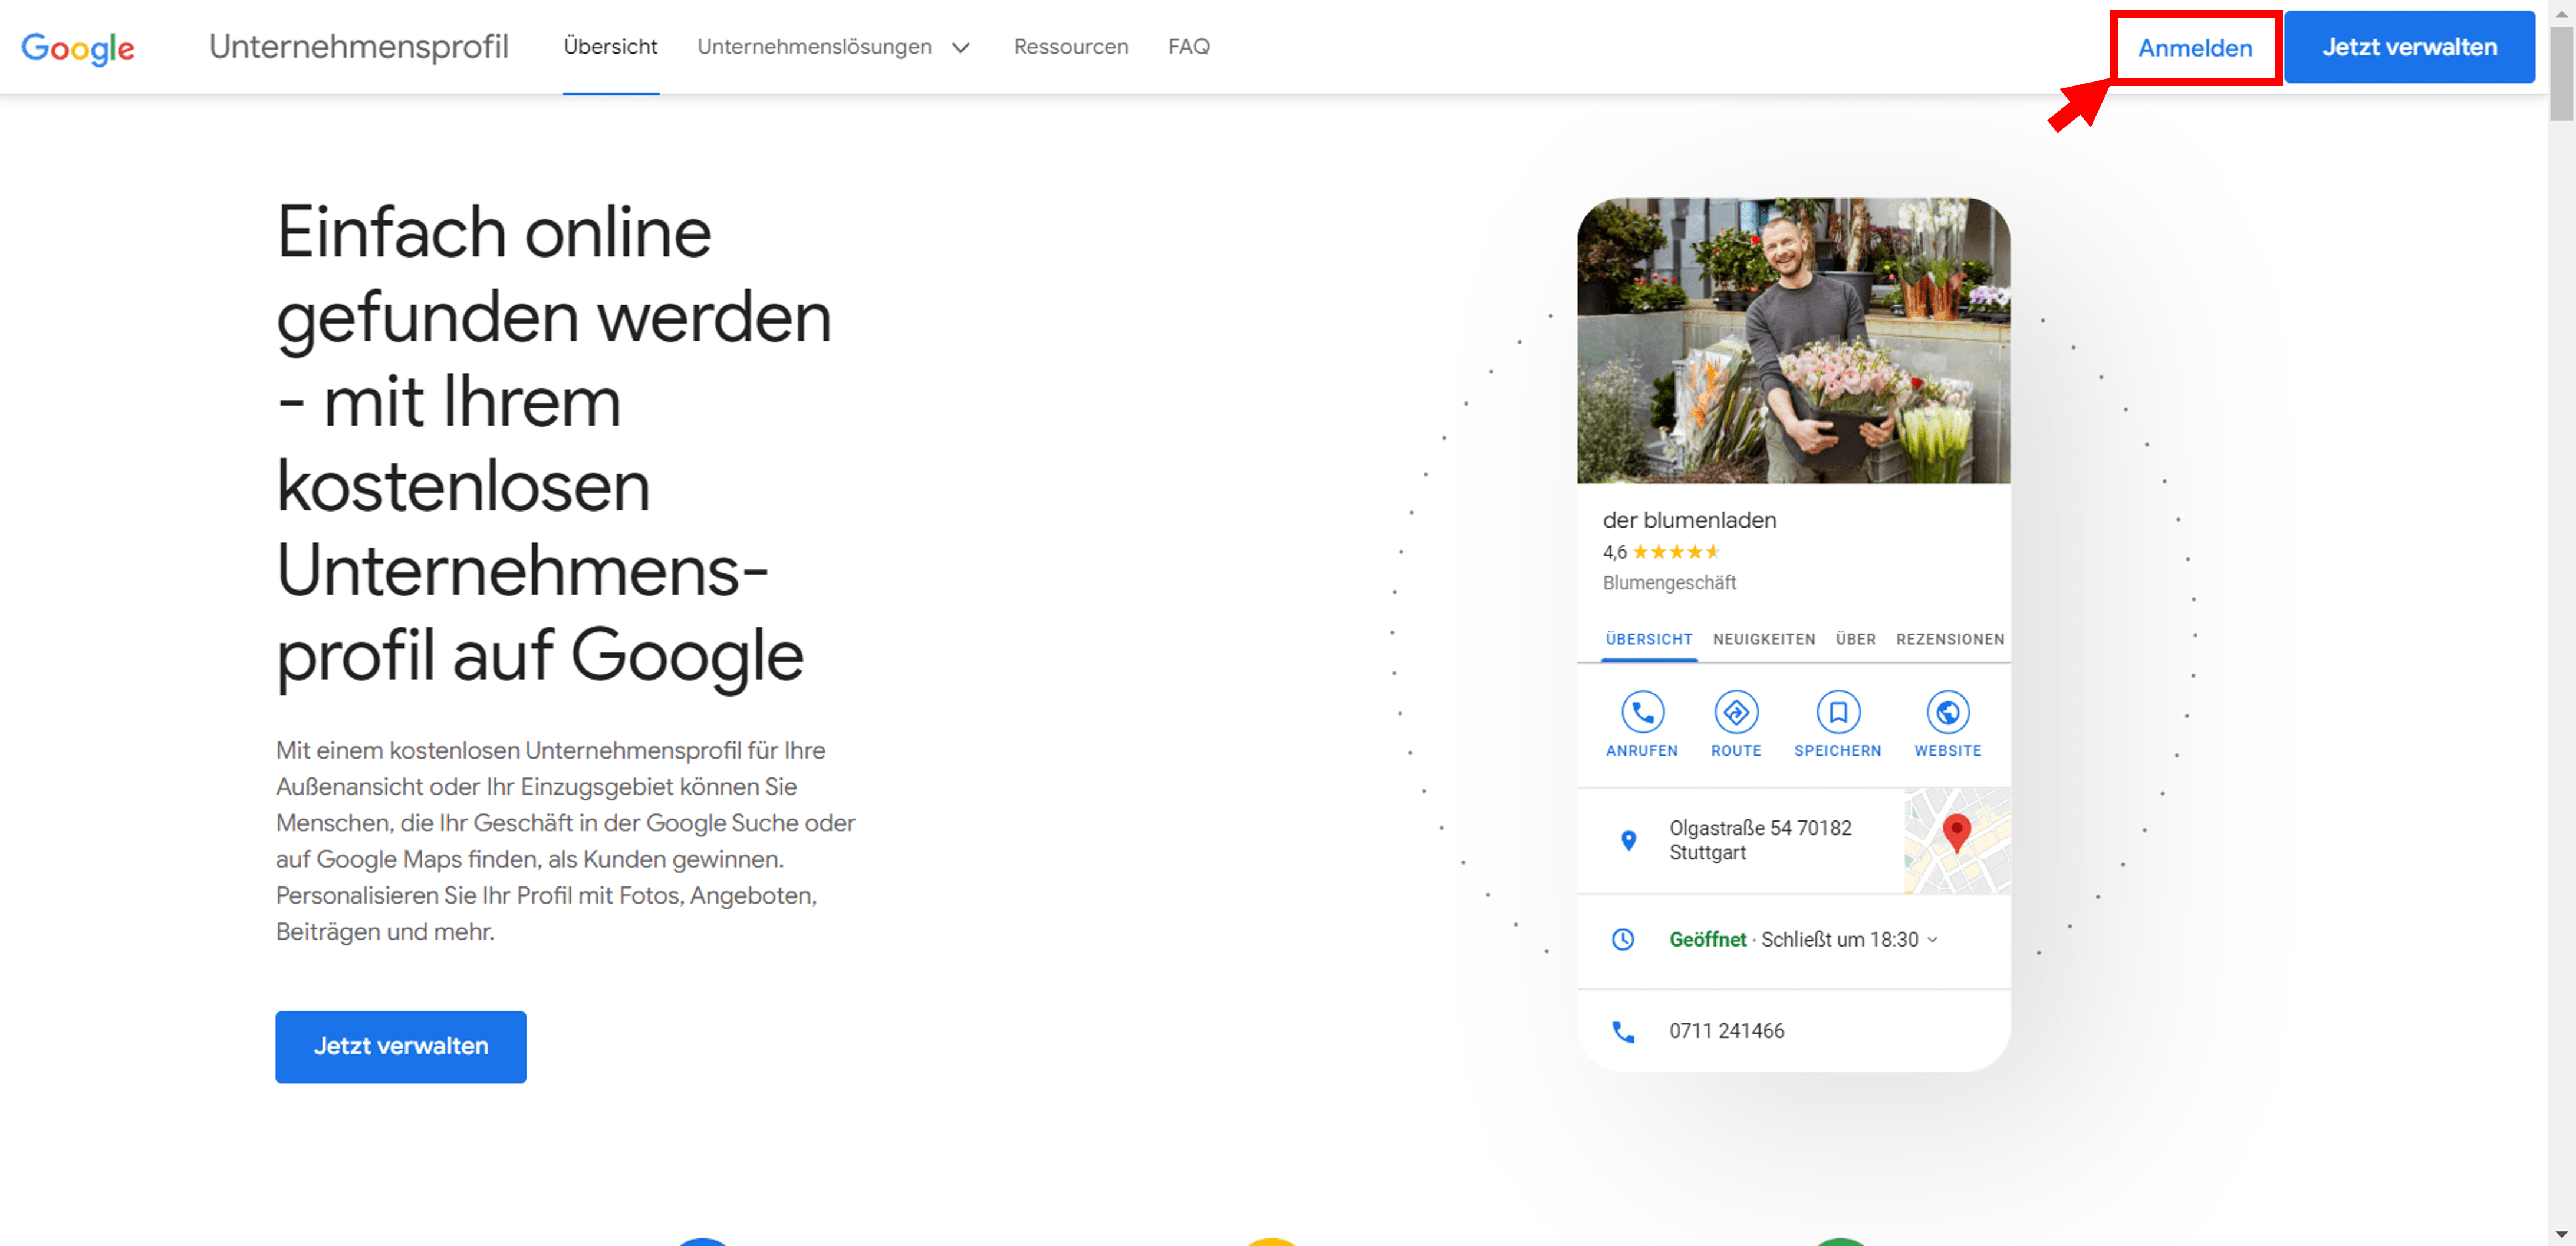Click the Anmelden sign-in link
This screenshot has width=2576, height=1246.
[x=2194, y=48]
